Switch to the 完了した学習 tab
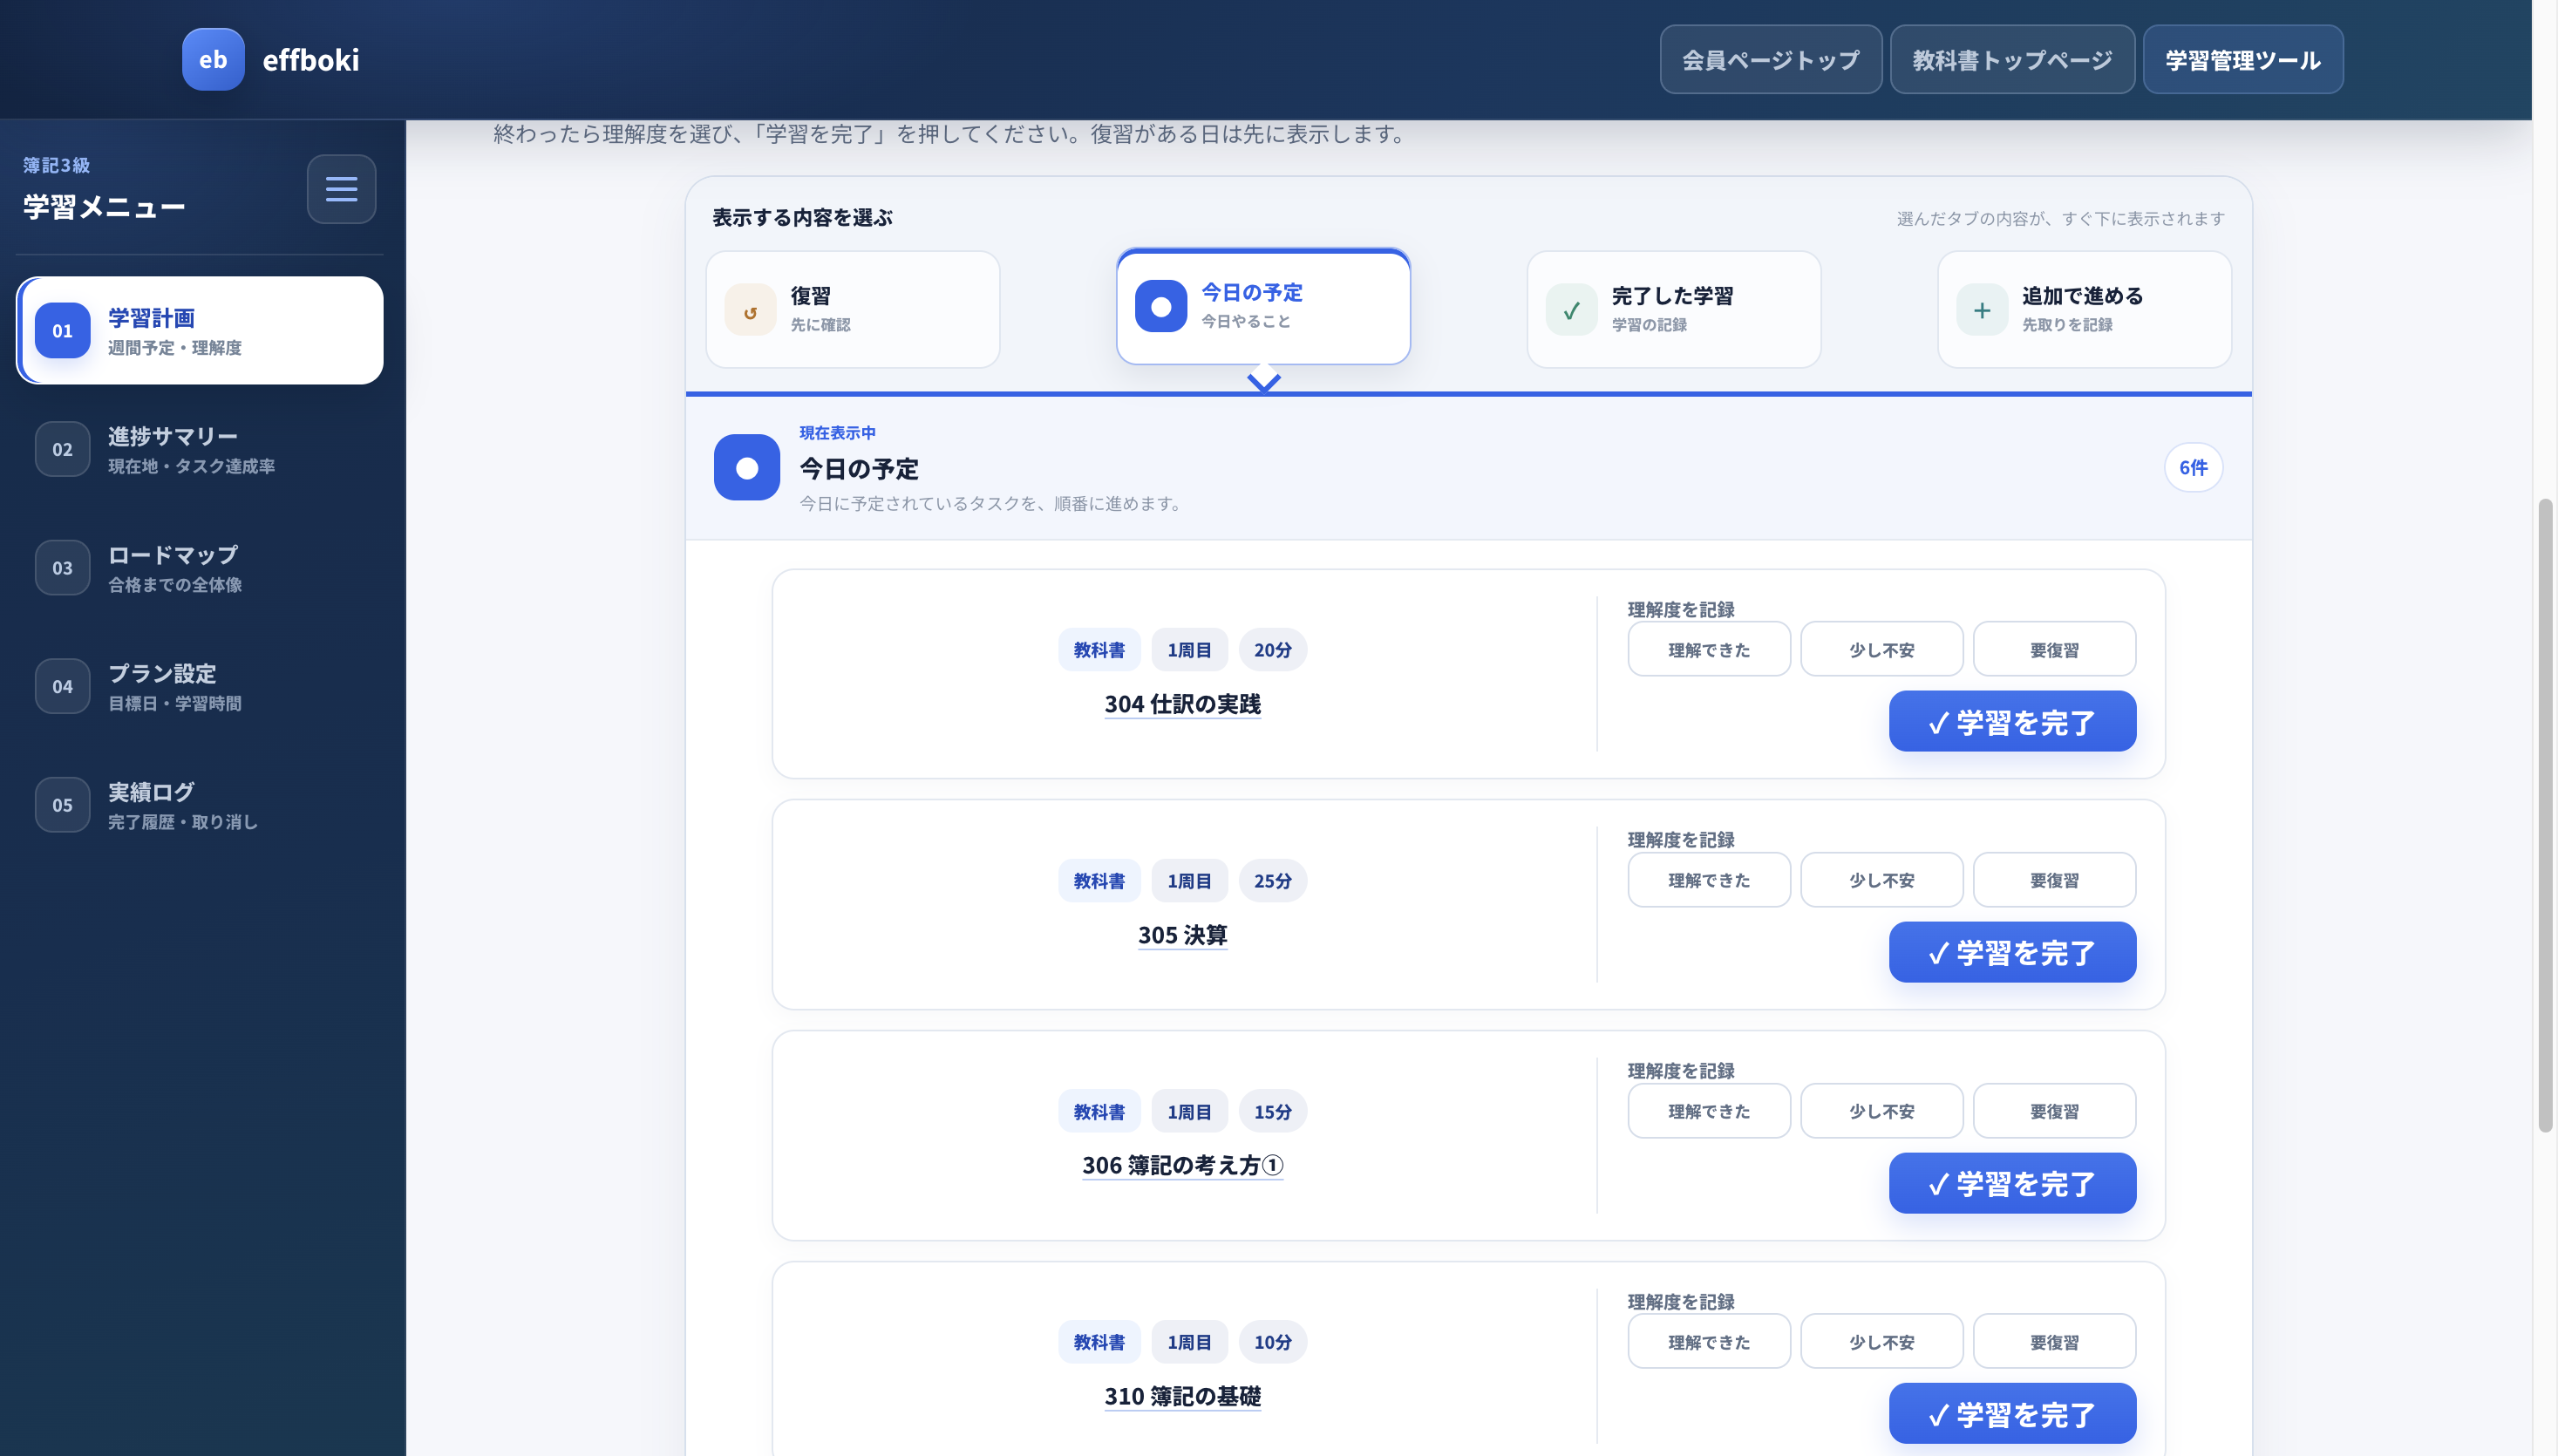 pos(1674,309)
